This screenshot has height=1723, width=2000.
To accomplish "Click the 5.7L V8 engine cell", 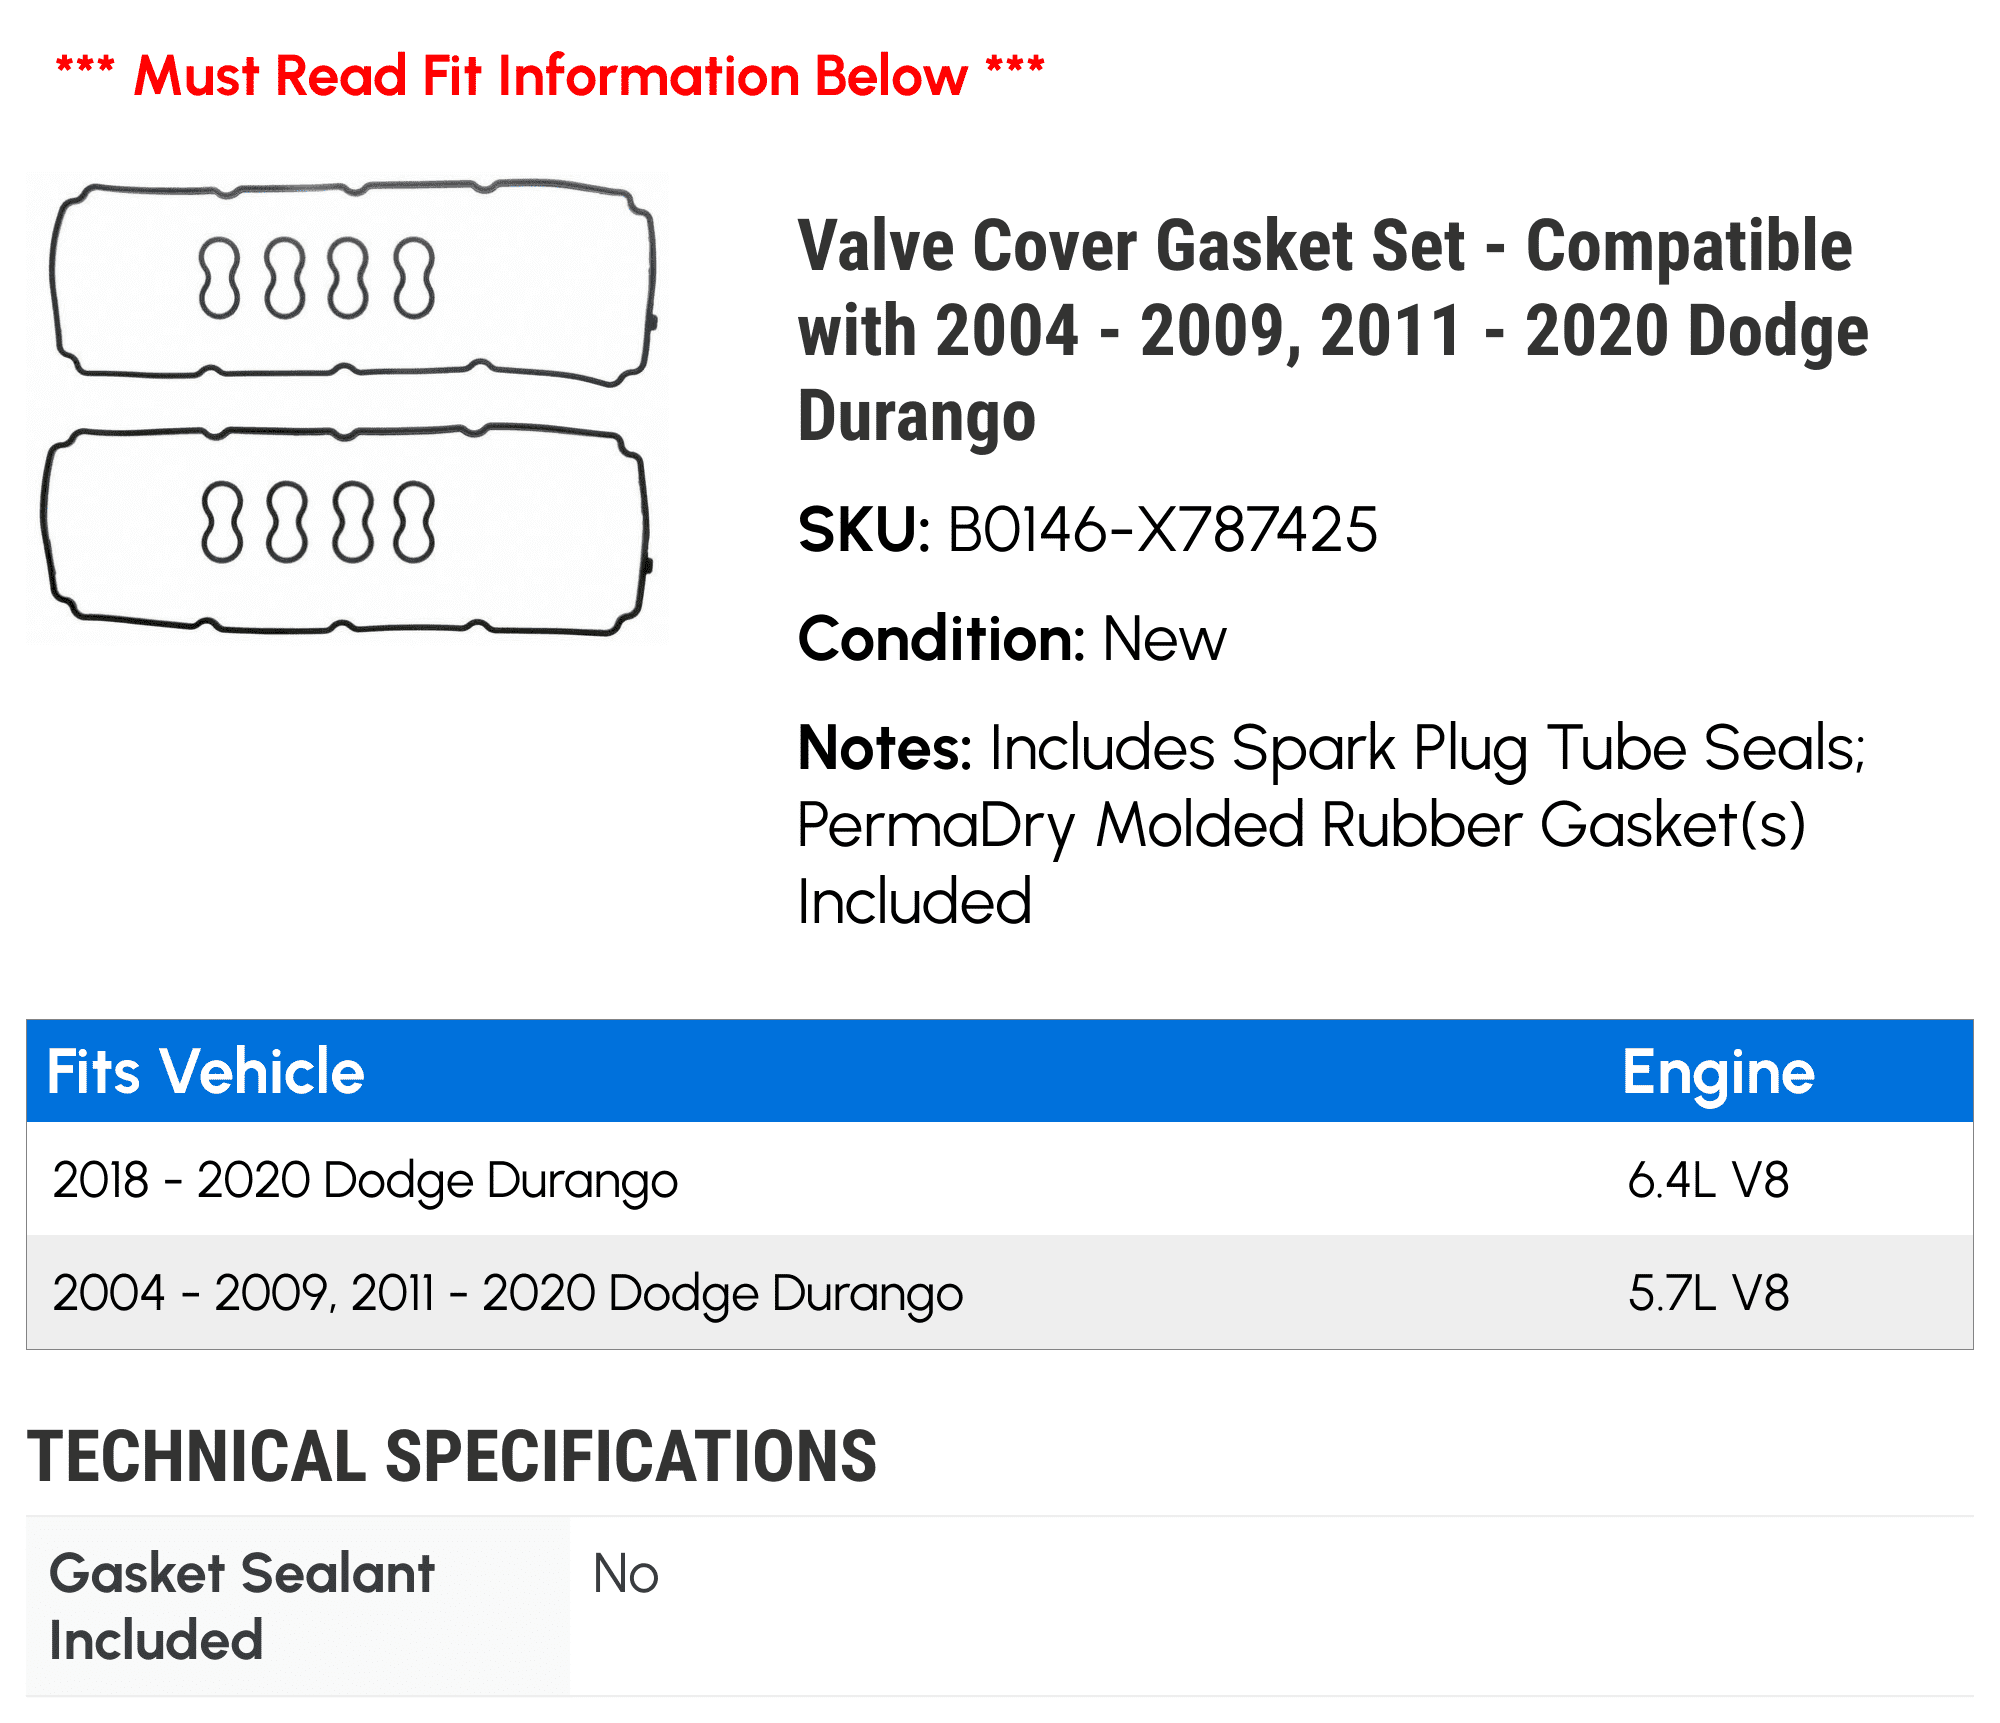I will point(1708,1293).
